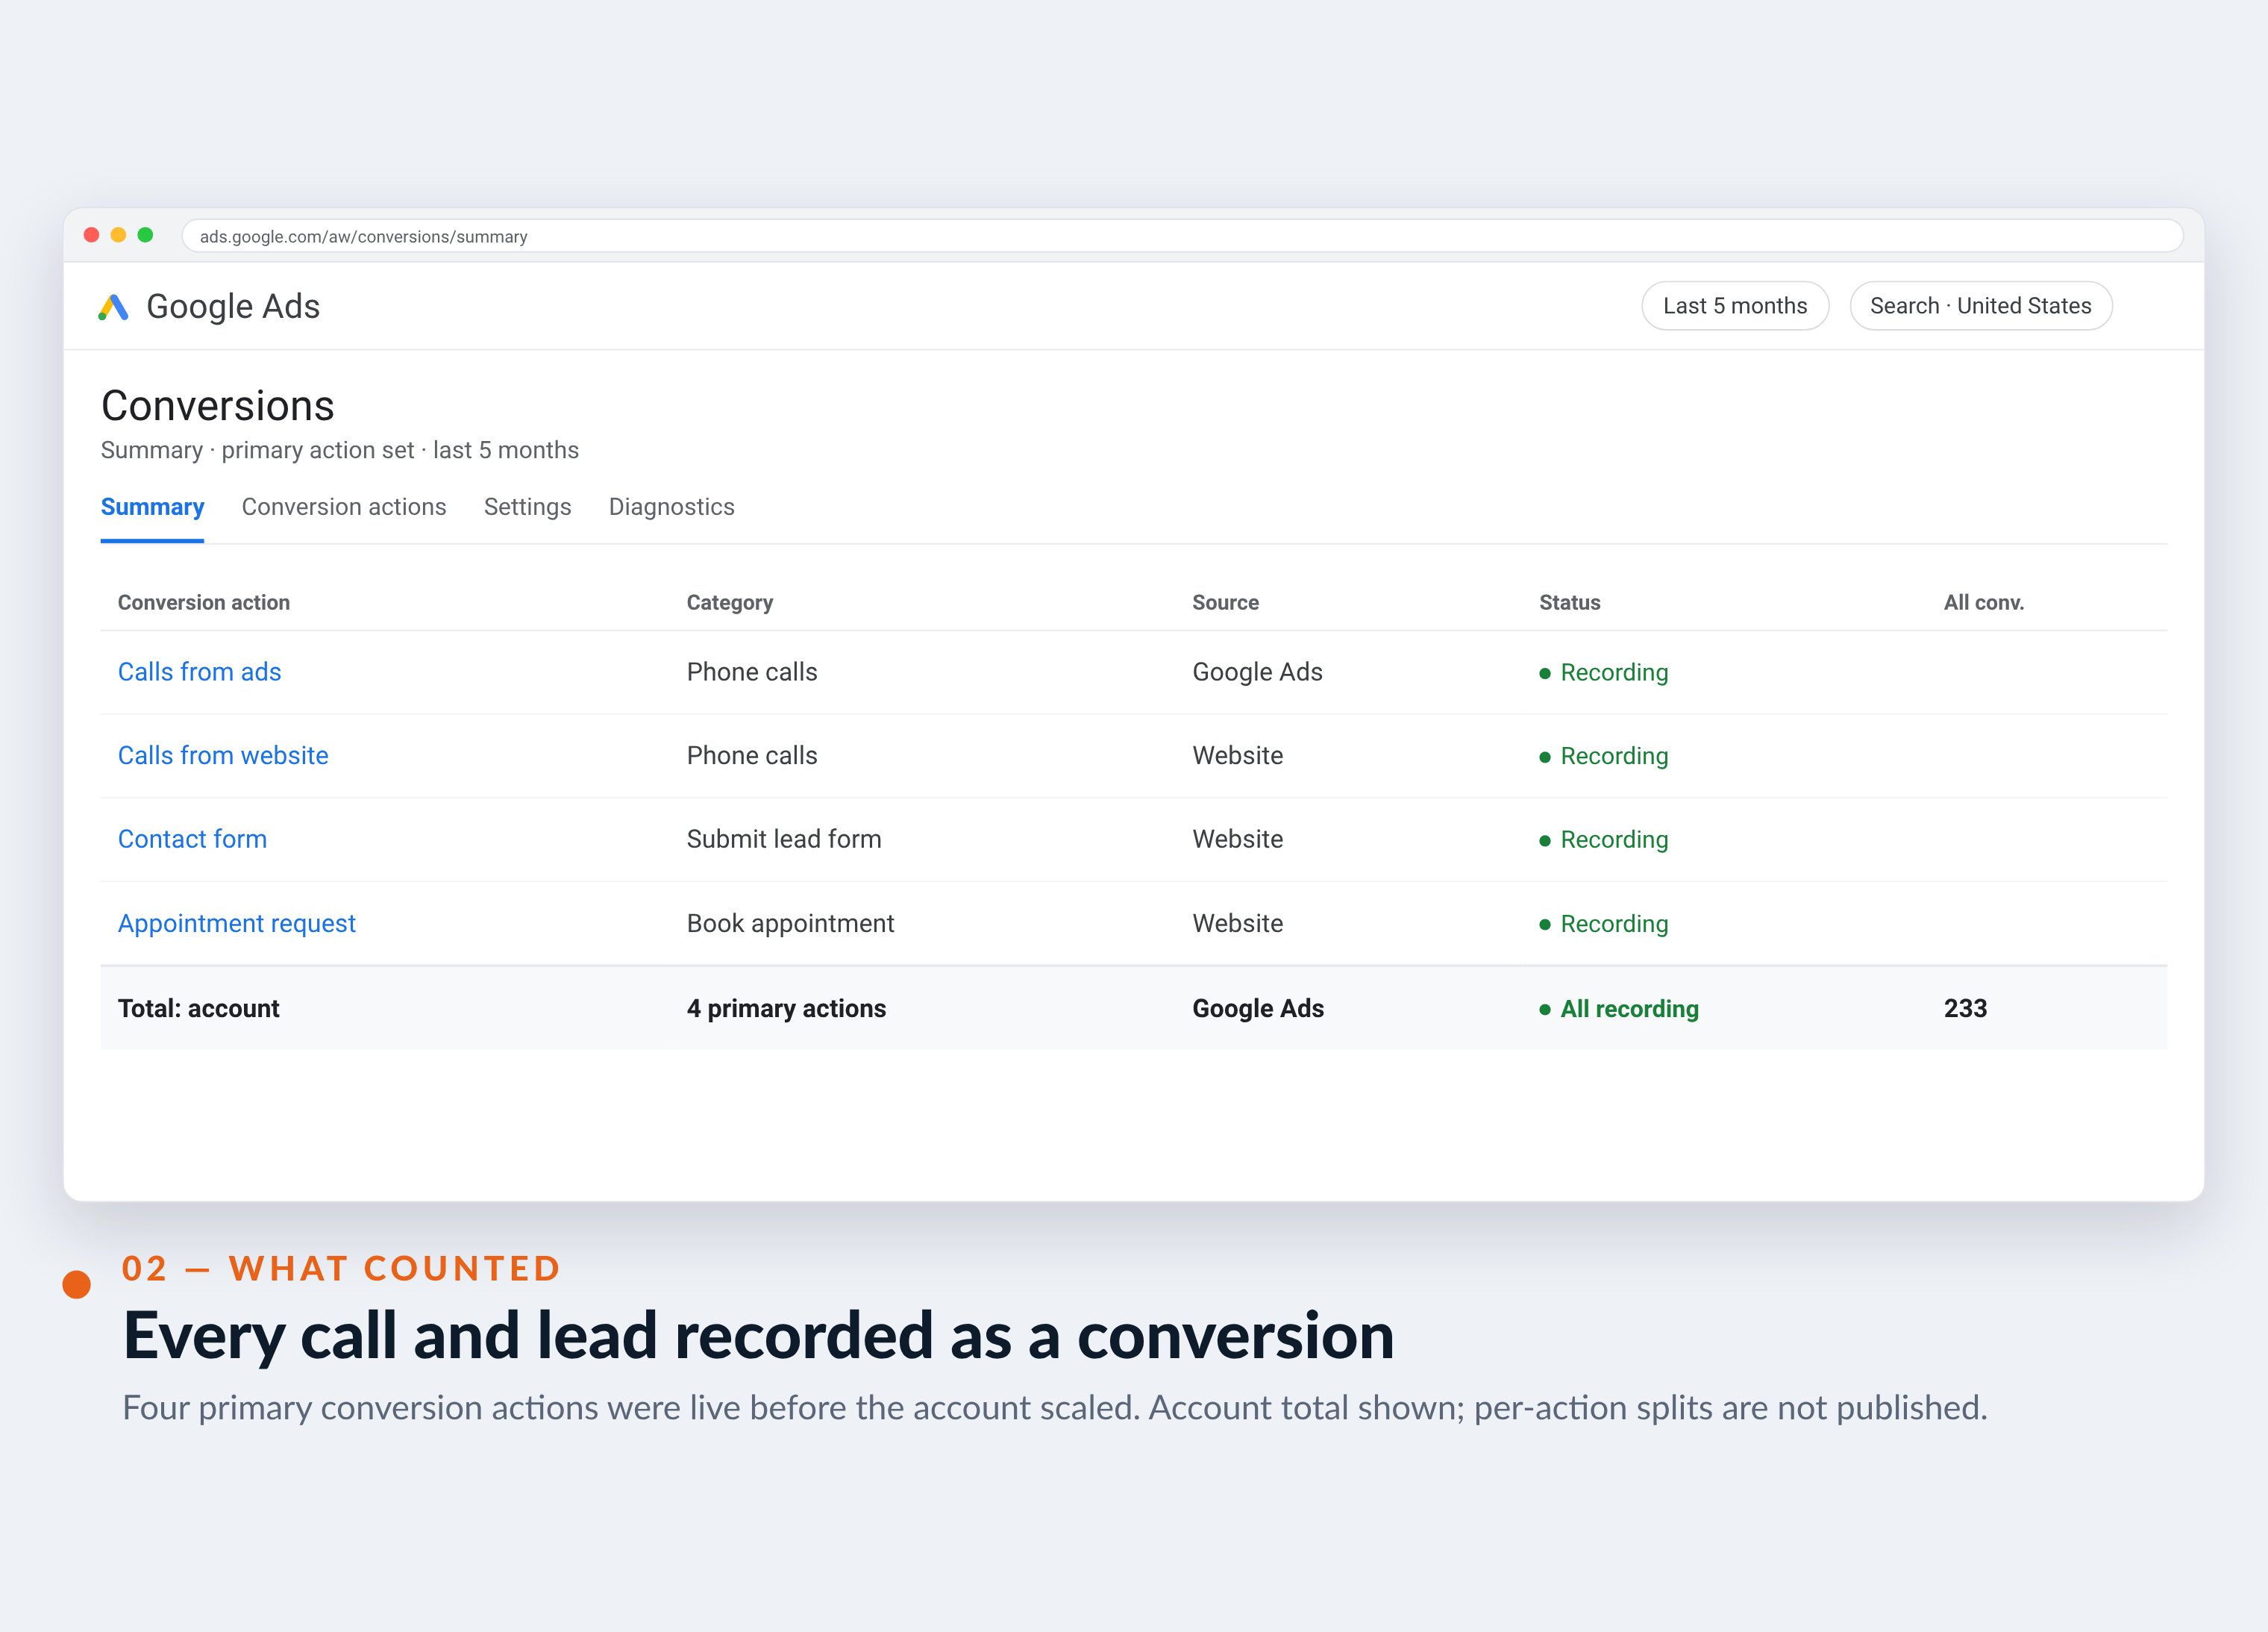2268x1632 pixels.
Task: Click the Book appointment category cell
Action: [x=790, y=923]
